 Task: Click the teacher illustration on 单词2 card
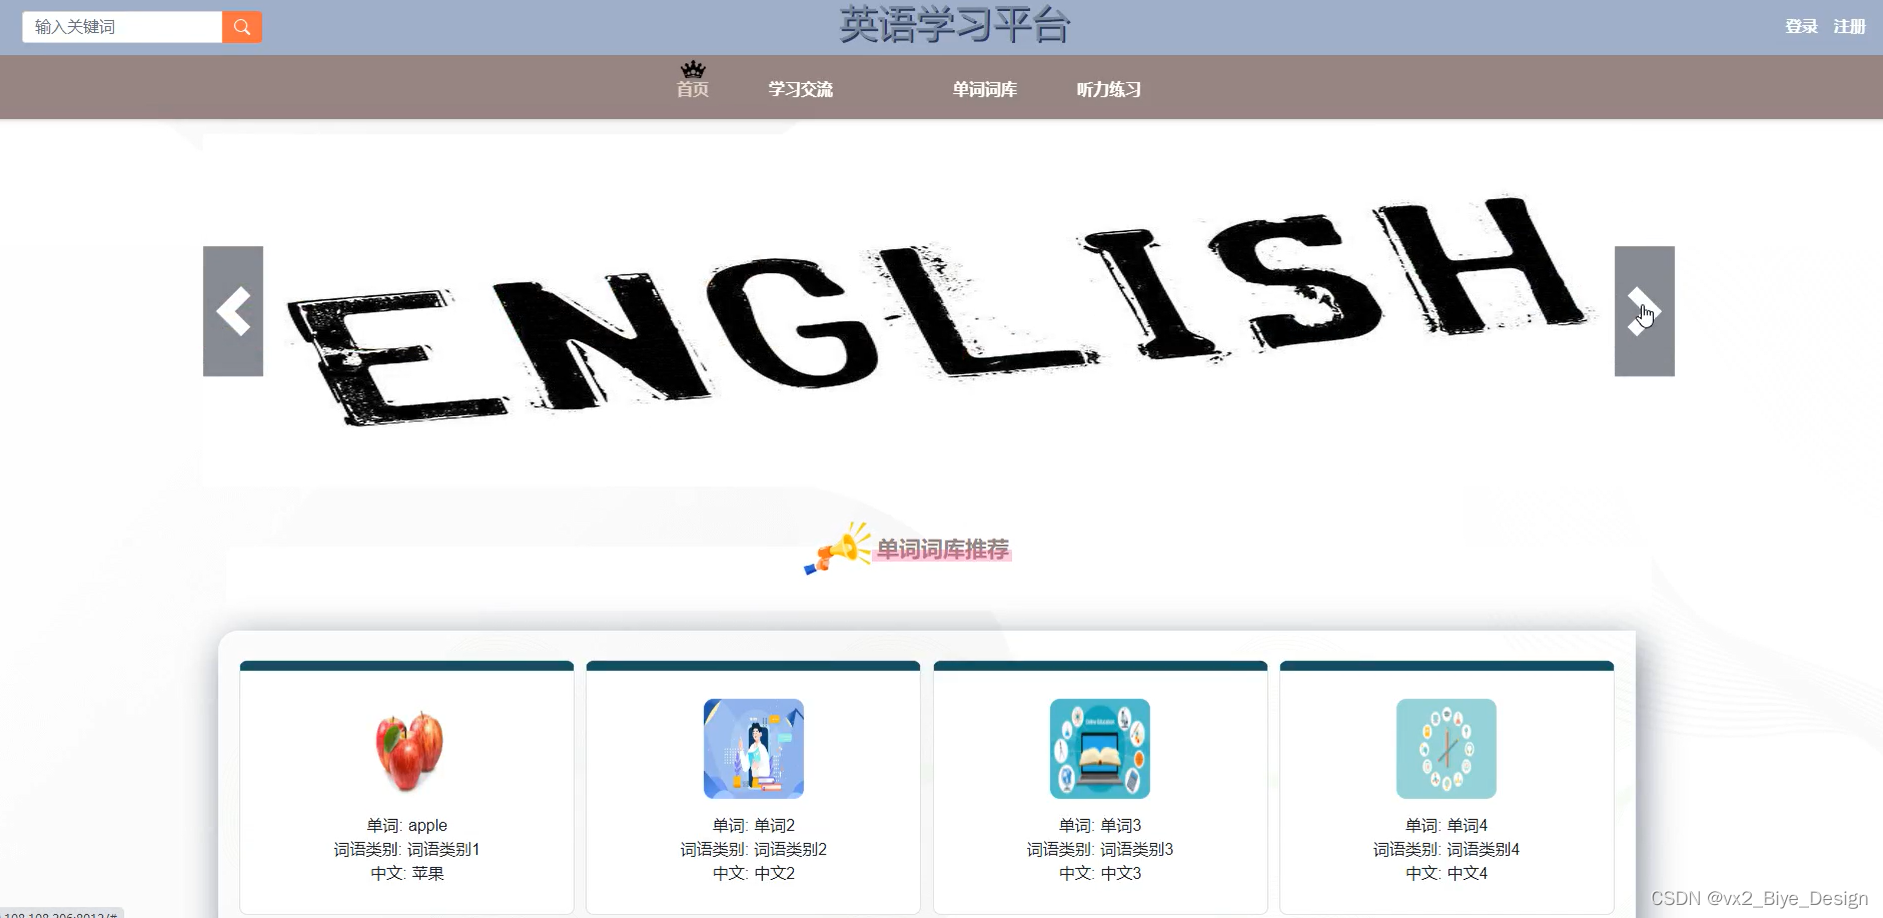click(752, 748)
